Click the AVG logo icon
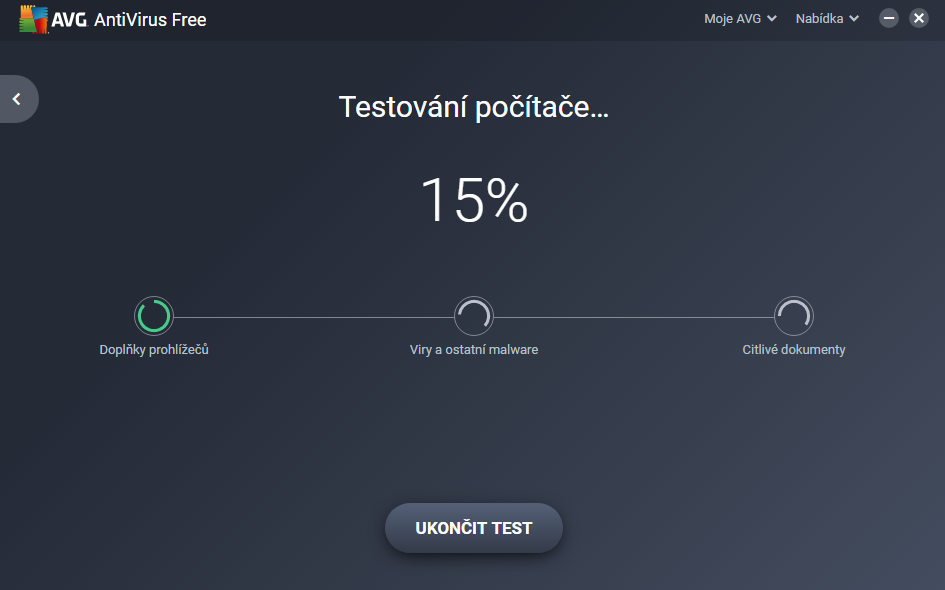945x590 pixels. coord(34,19)
